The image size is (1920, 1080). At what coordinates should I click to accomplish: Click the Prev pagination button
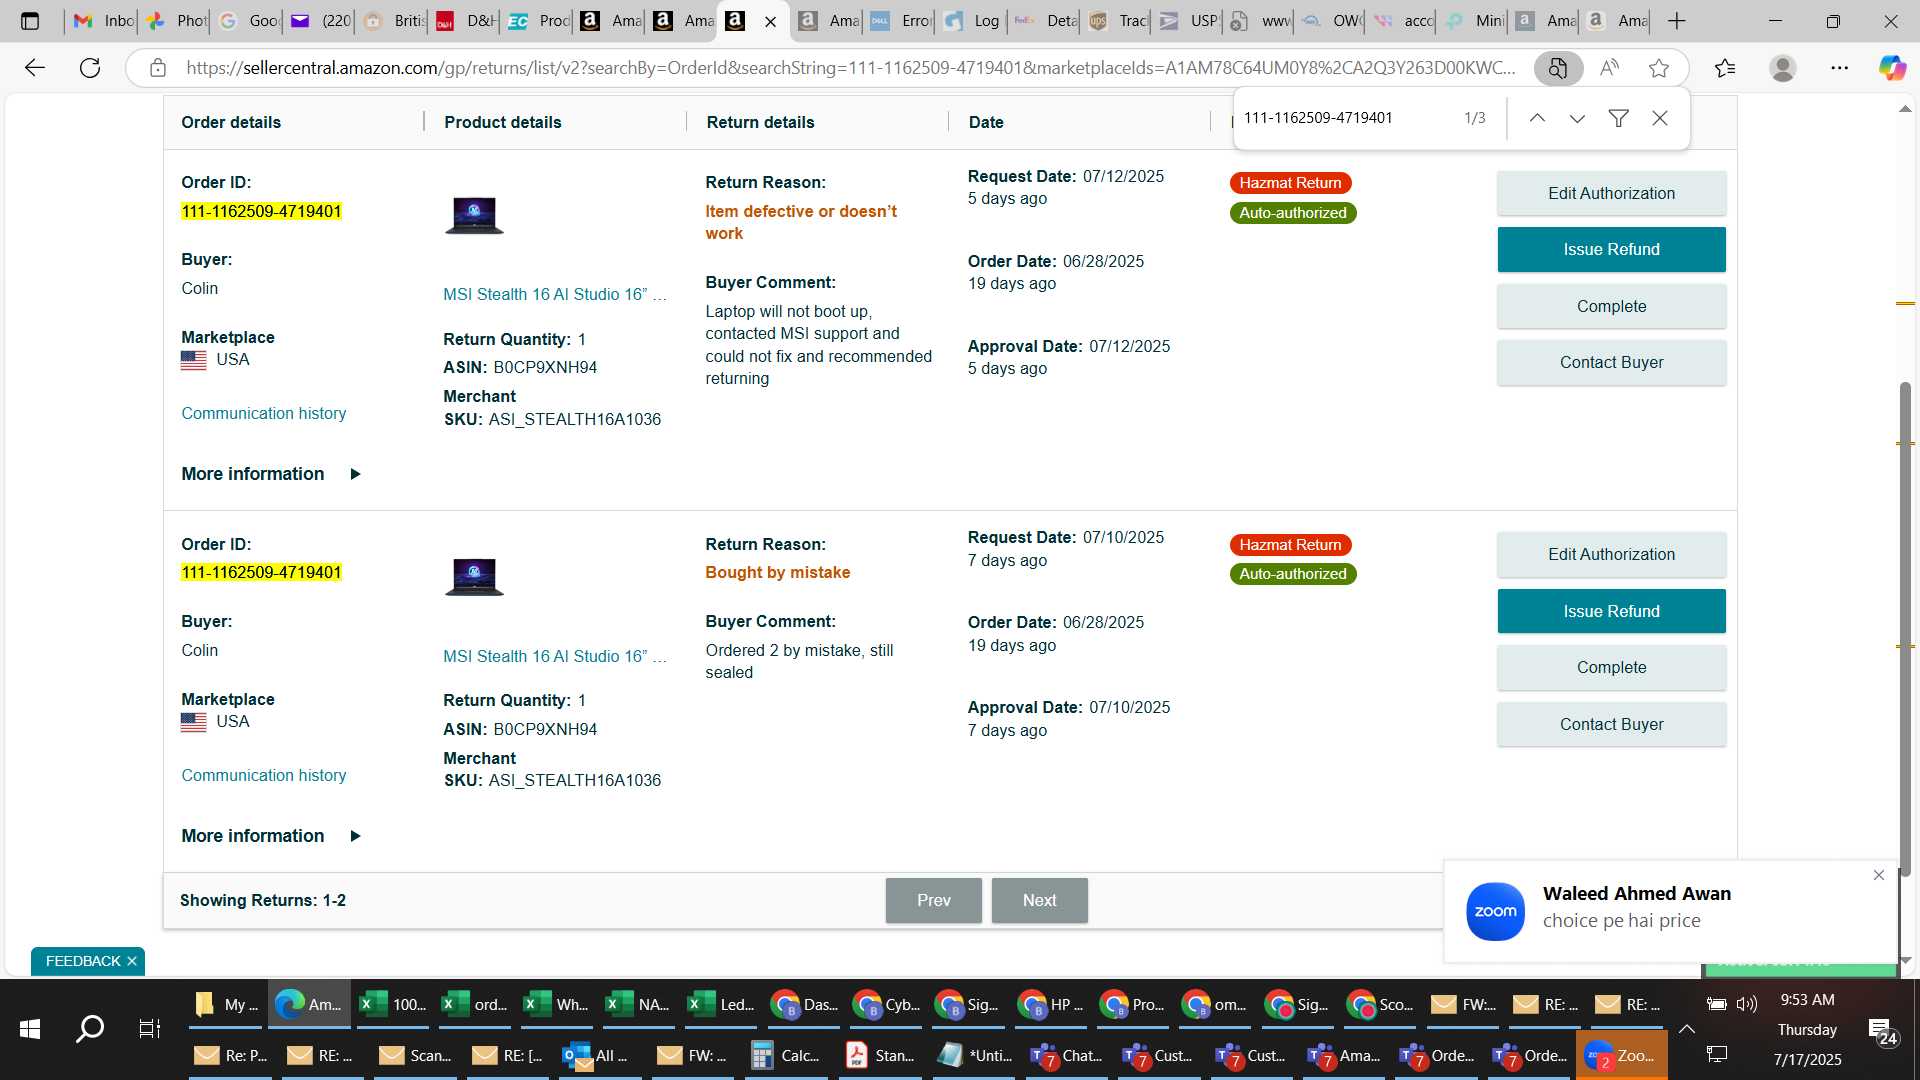pos(933,900)
